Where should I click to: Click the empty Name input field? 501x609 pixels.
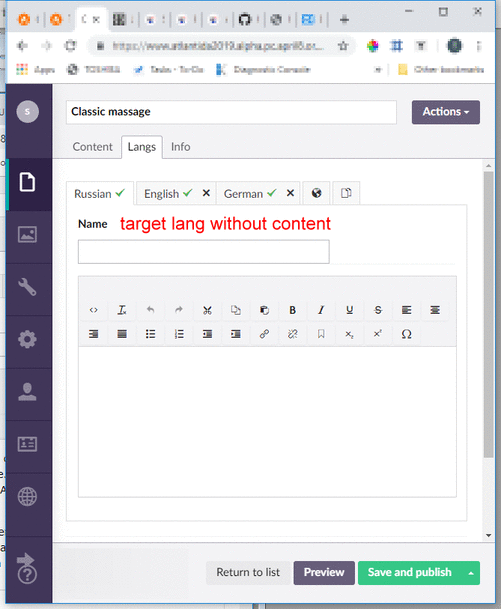(x=204, y=252)
